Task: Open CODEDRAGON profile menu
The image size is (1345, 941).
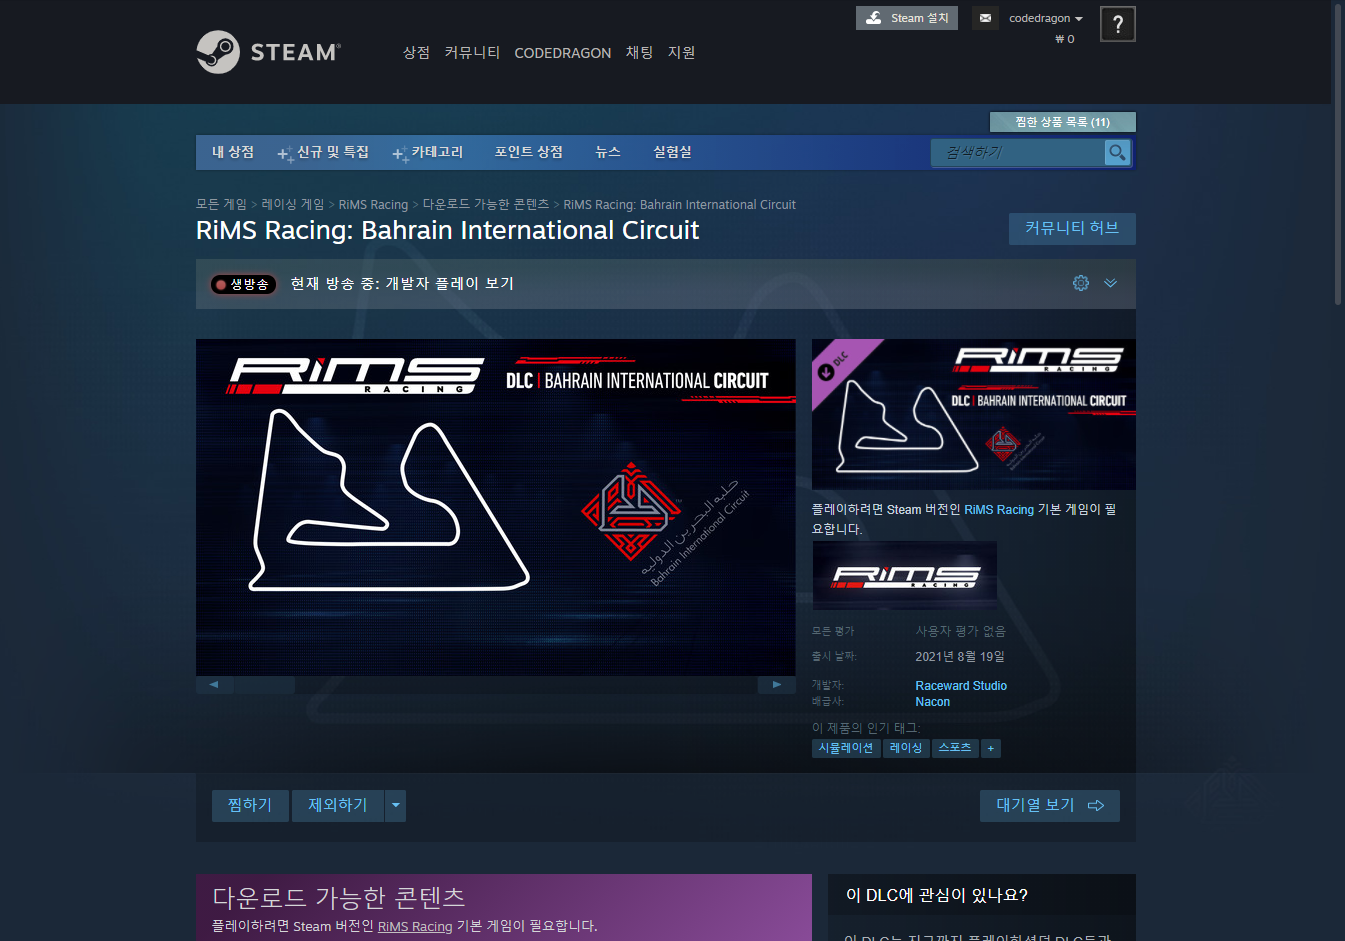Action: pyautogui.click(x=562, y=53)
